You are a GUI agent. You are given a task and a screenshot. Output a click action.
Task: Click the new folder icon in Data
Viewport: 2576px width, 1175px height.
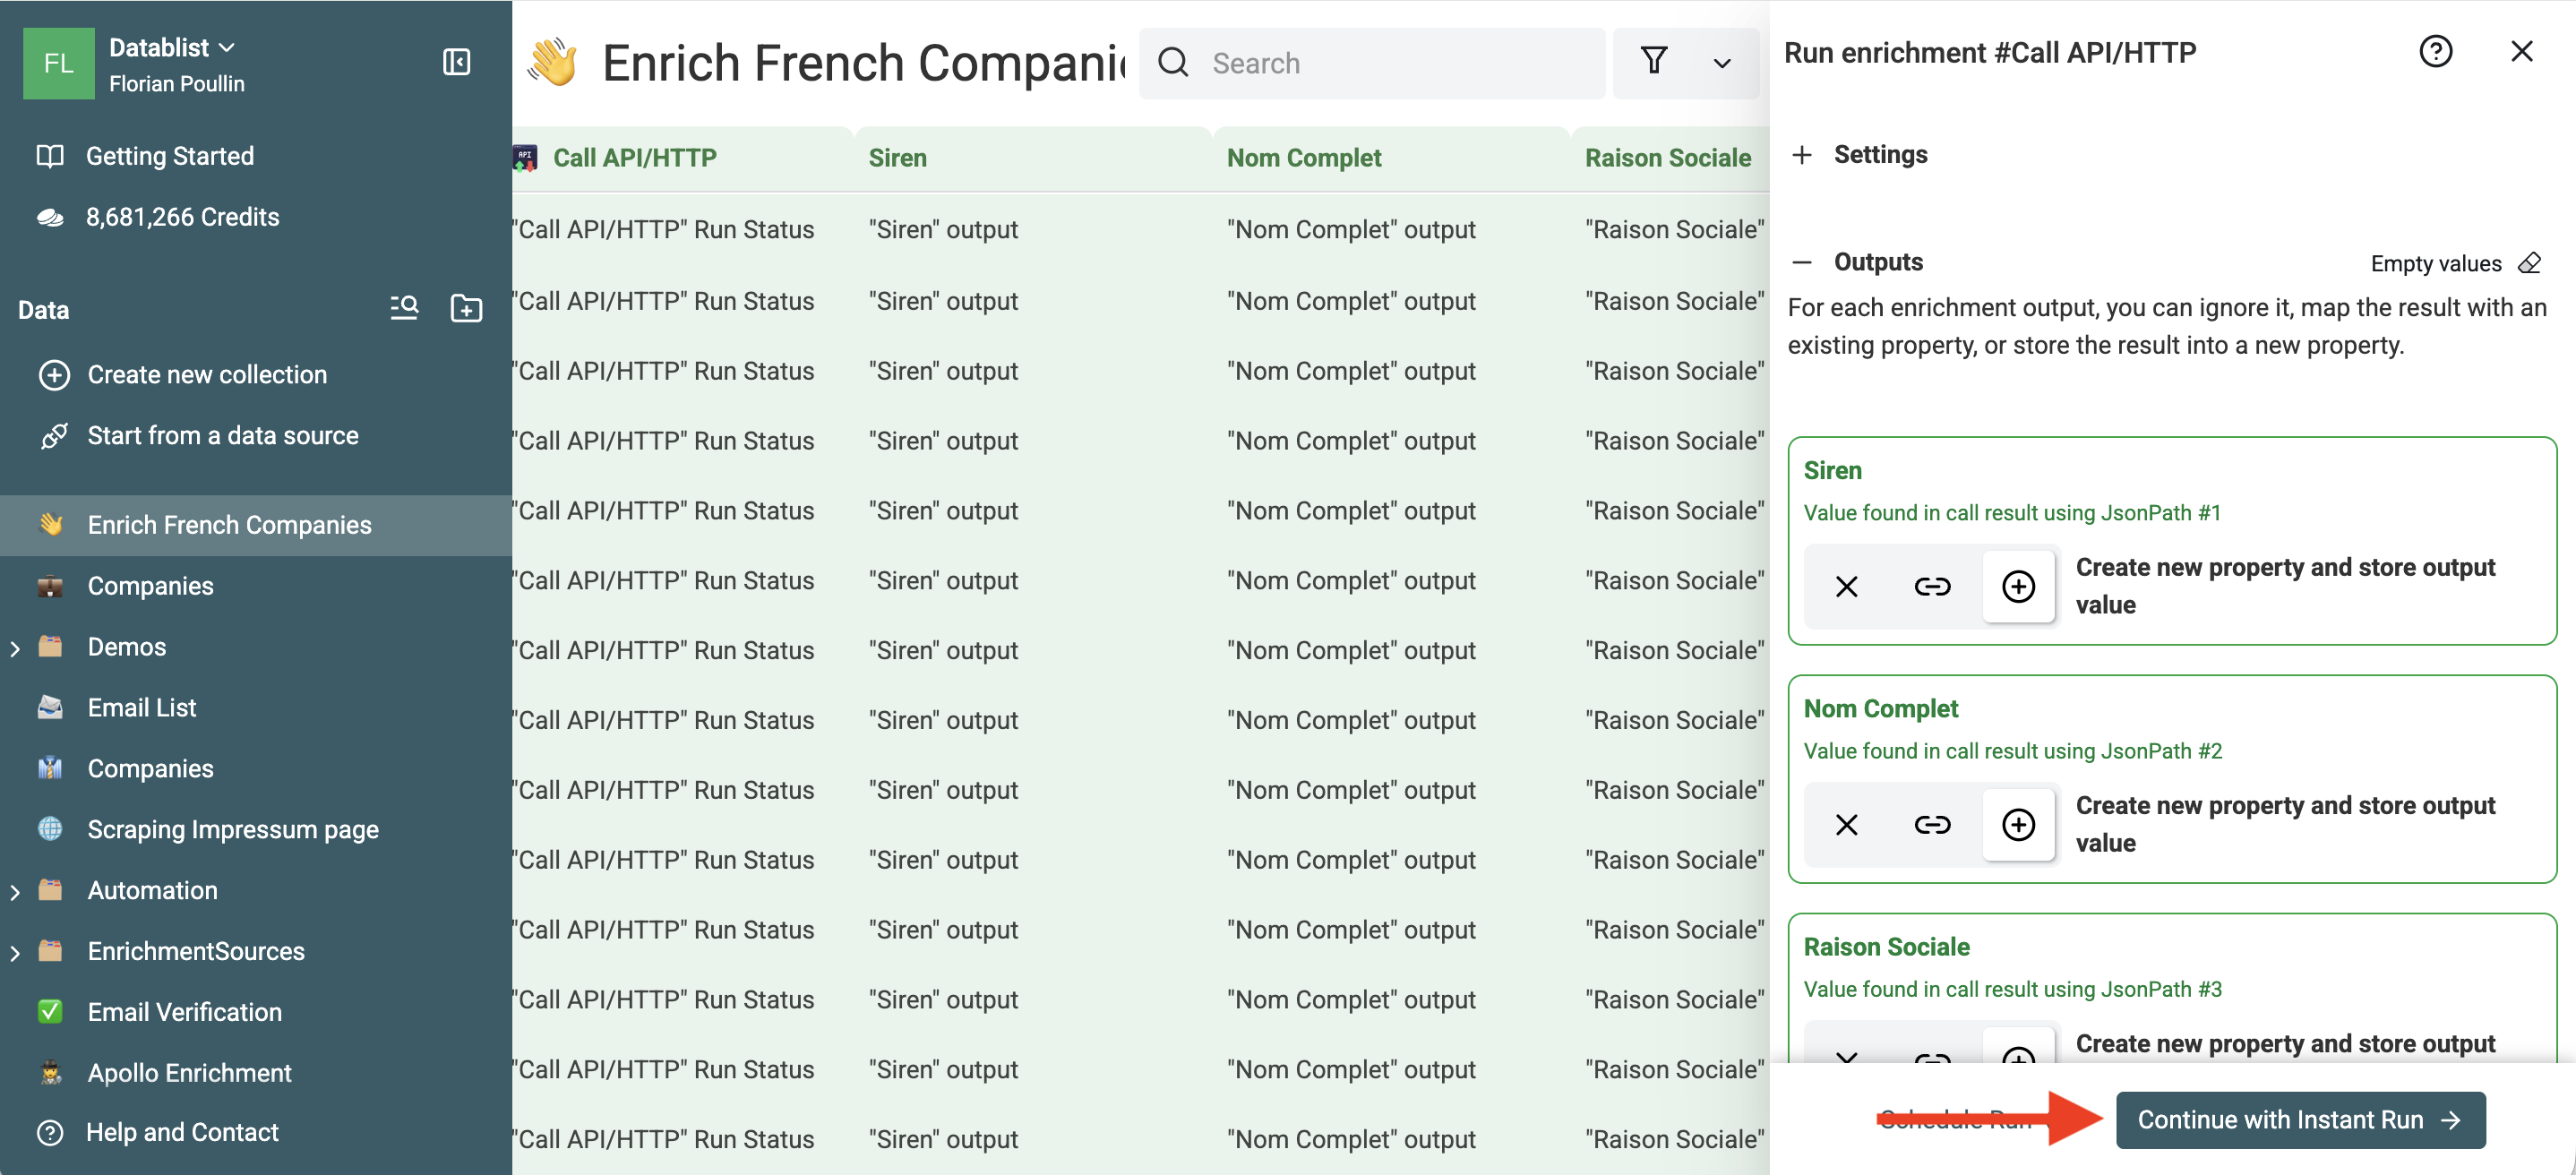tap(466, 308)
